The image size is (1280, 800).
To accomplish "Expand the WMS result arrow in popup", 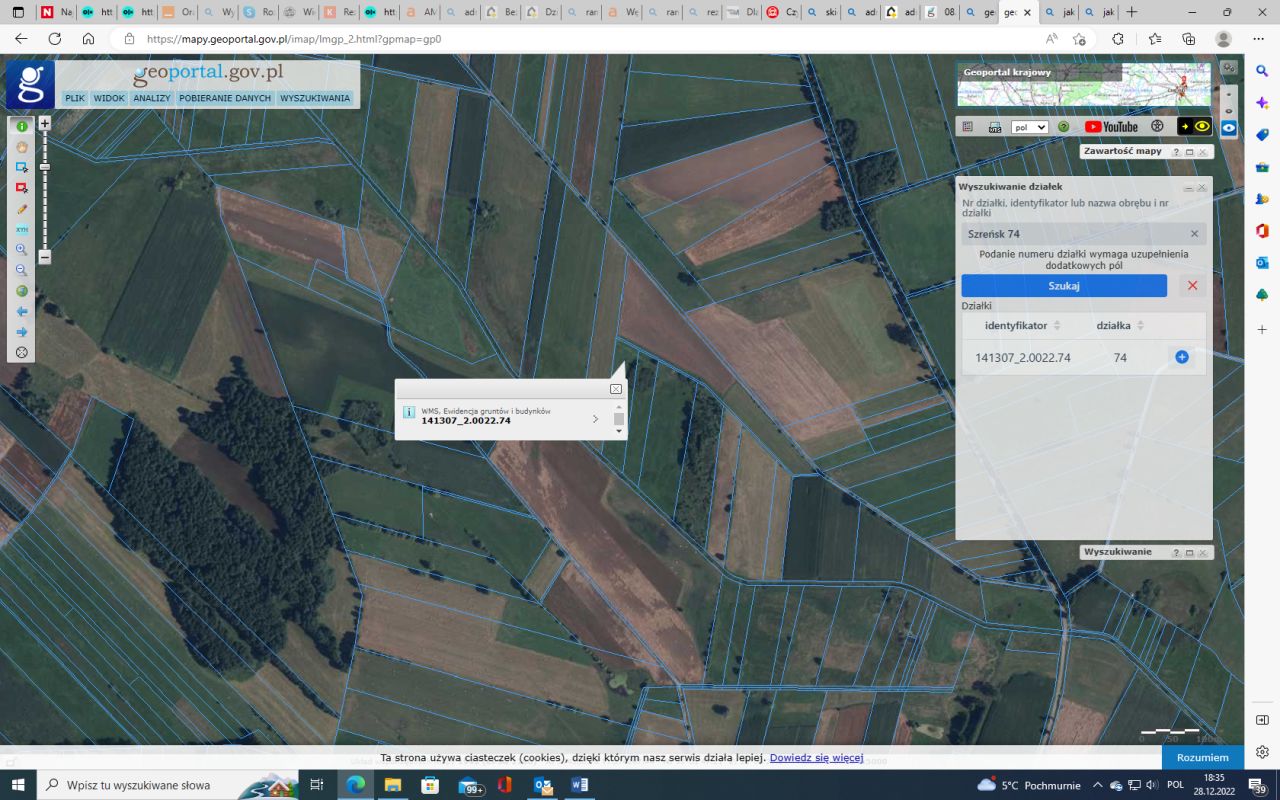I will [x=596, y=419].
